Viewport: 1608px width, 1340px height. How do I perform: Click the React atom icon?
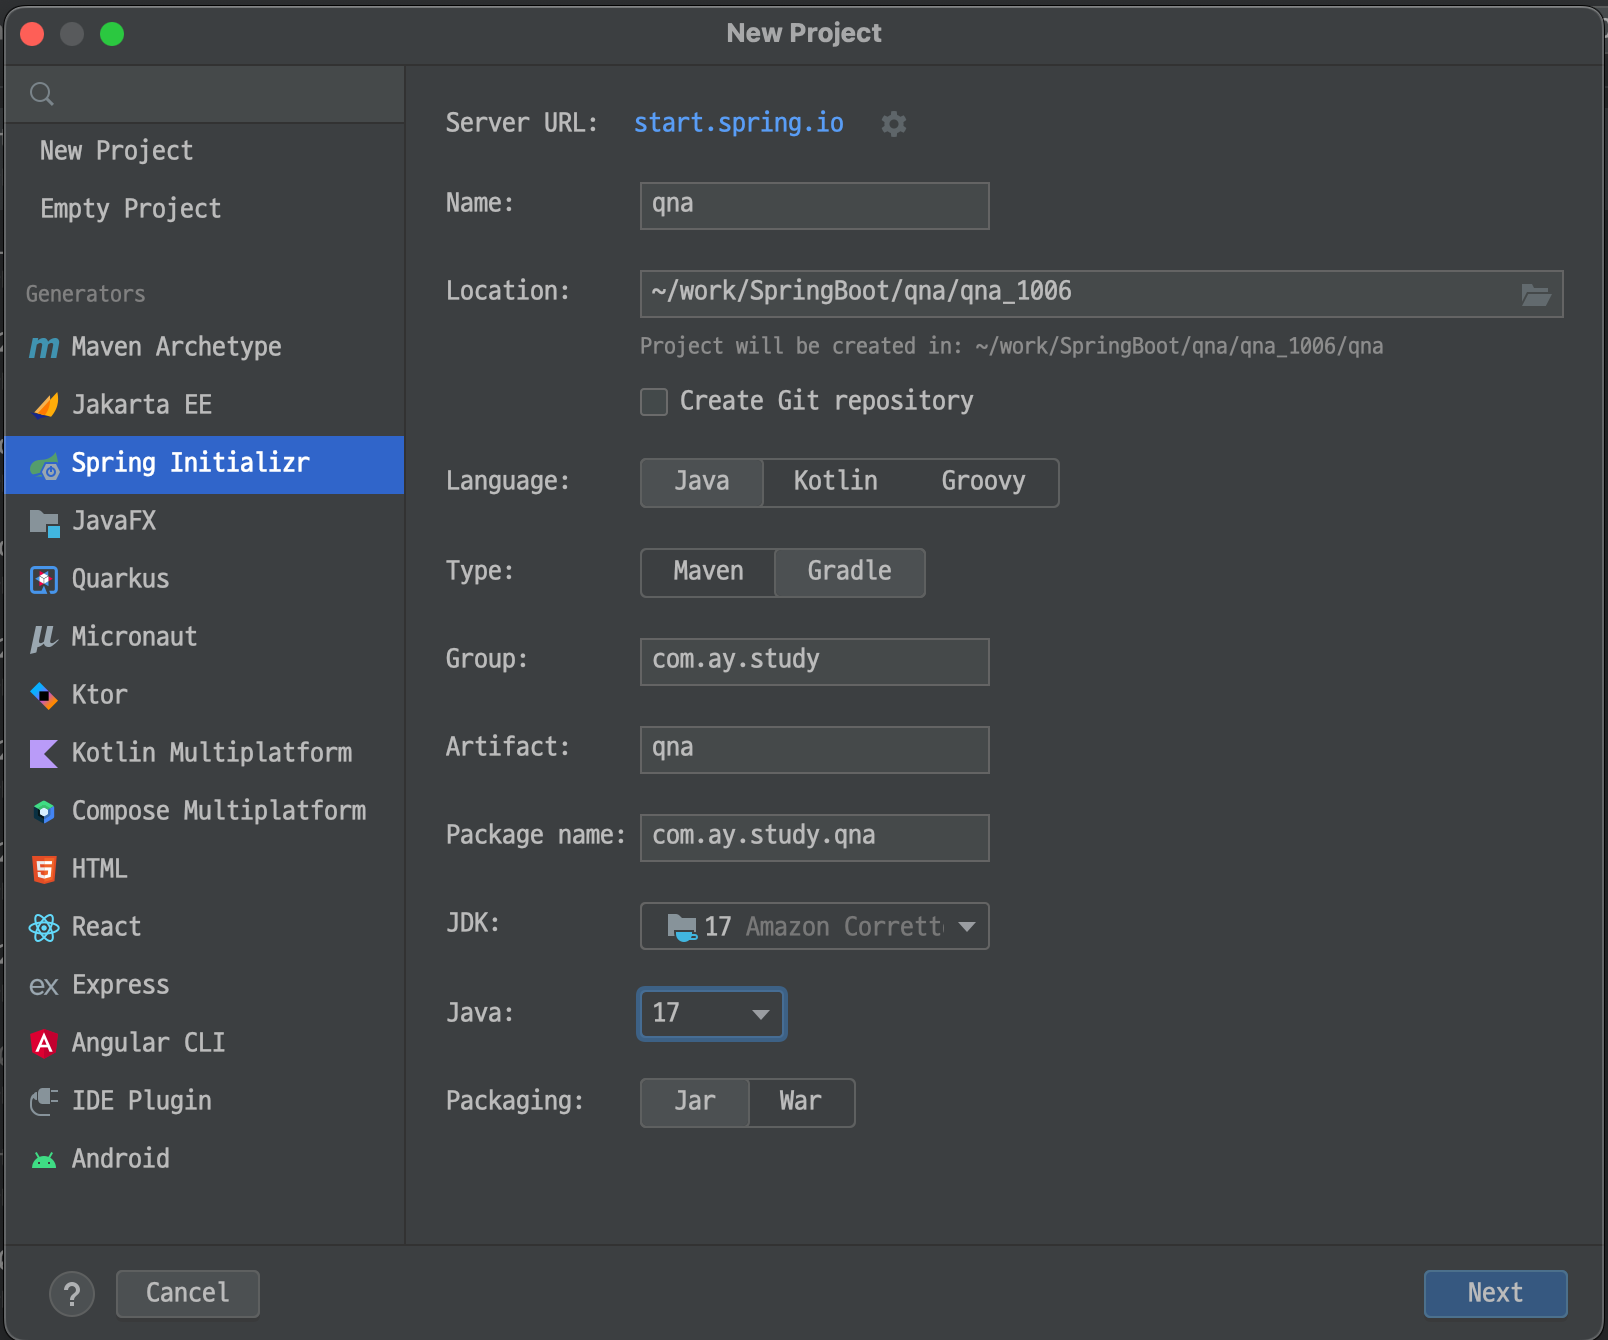coord(44,928)
